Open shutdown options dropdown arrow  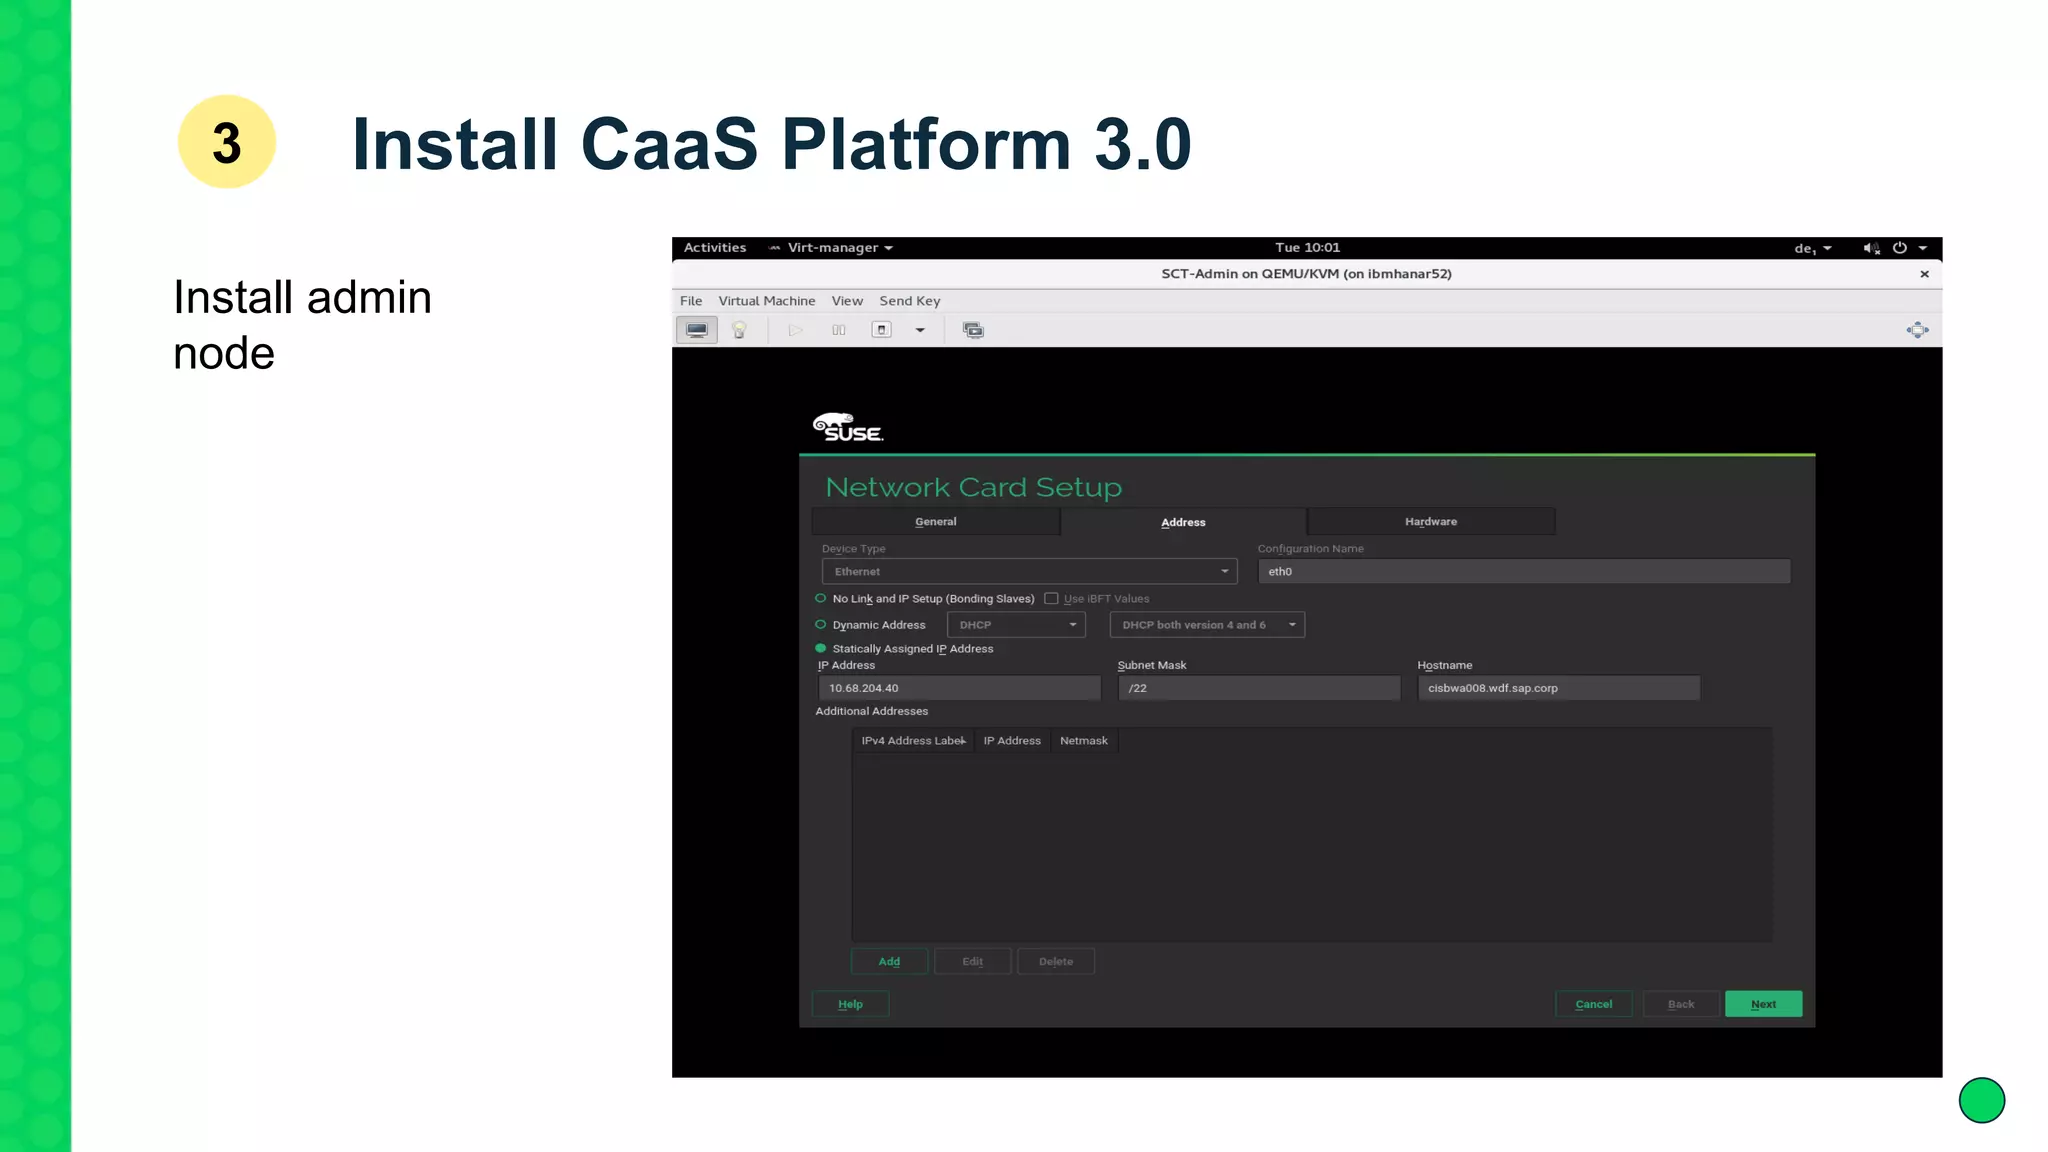click(920, 330)
